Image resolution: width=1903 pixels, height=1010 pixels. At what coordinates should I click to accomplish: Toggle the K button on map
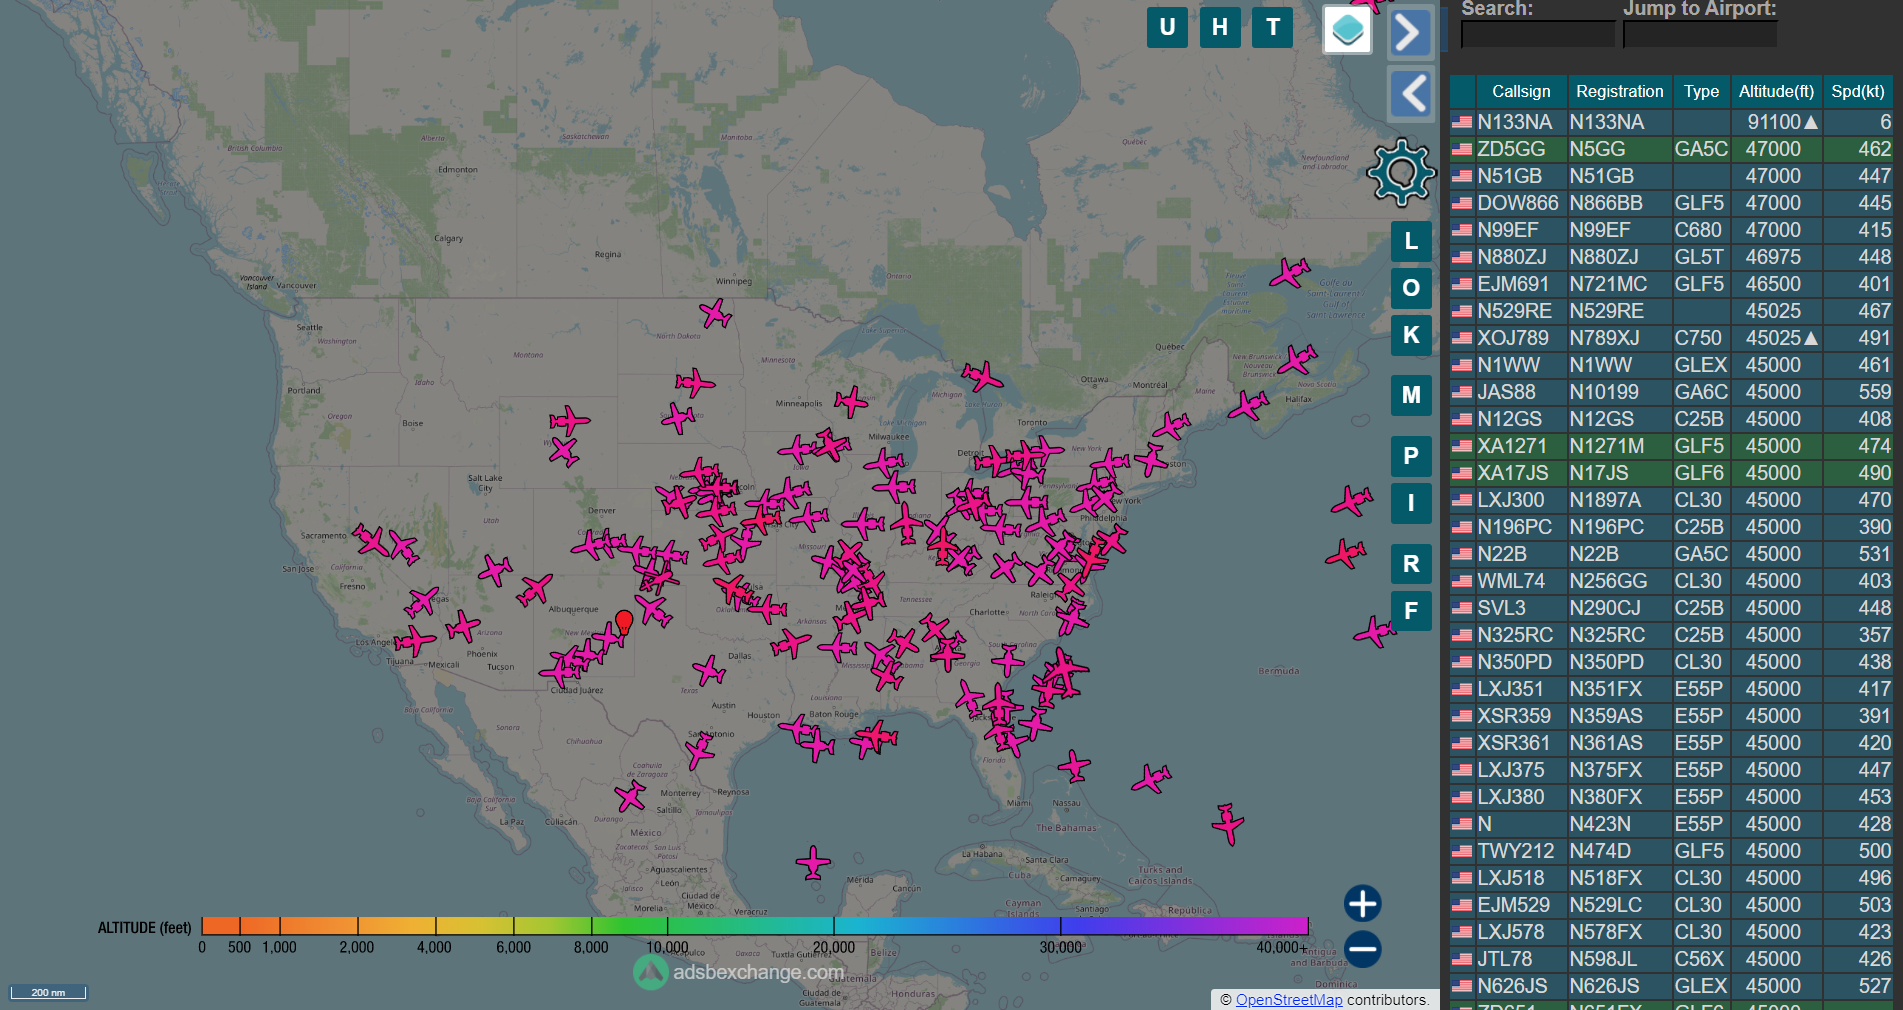tap(1411, 335)
